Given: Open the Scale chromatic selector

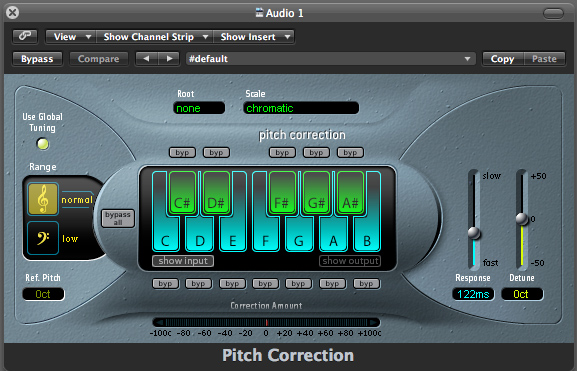Looking at the screenshot, I should tap(301, 108).
